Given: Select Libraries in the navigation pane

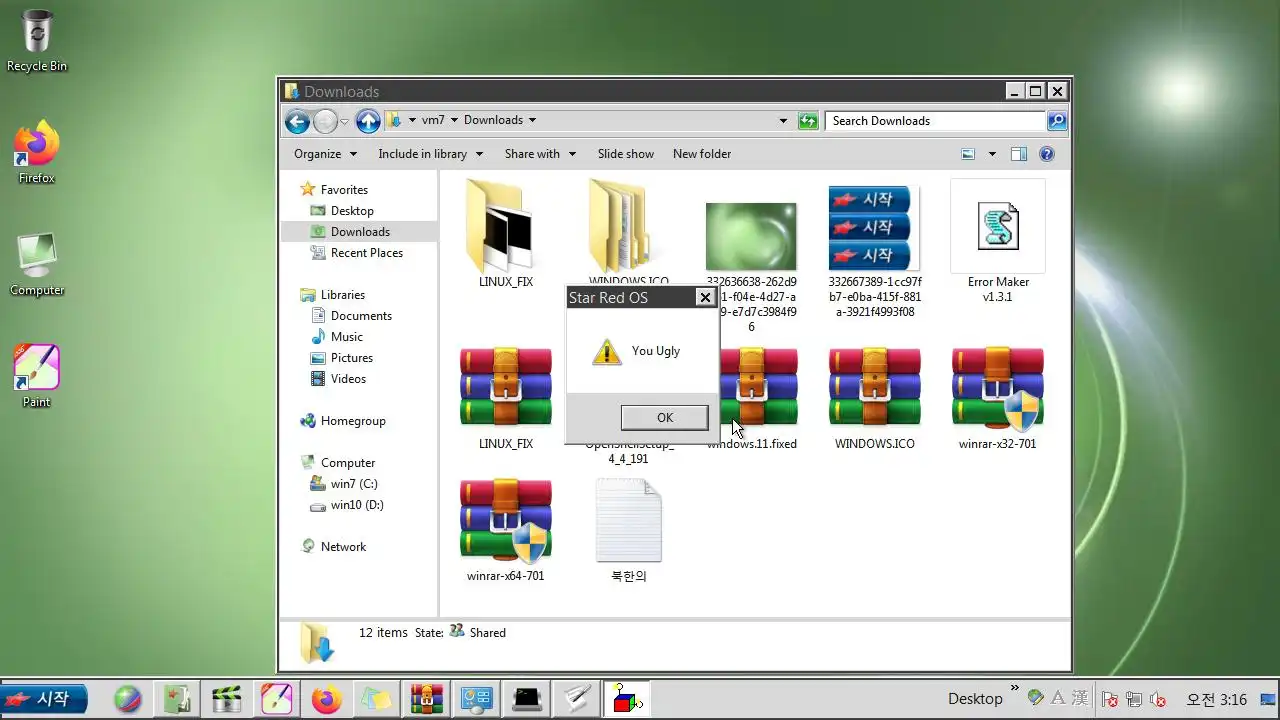Looking at the screenshot, I should (342, 295).
